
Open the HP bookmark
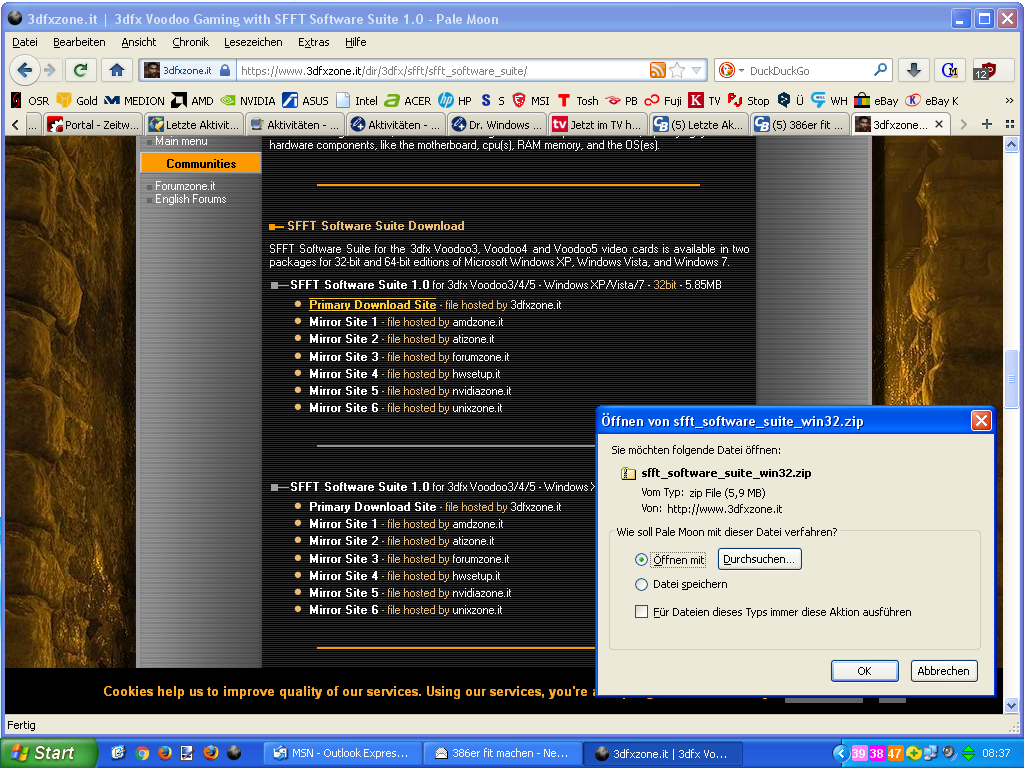(x=455, y=101)
